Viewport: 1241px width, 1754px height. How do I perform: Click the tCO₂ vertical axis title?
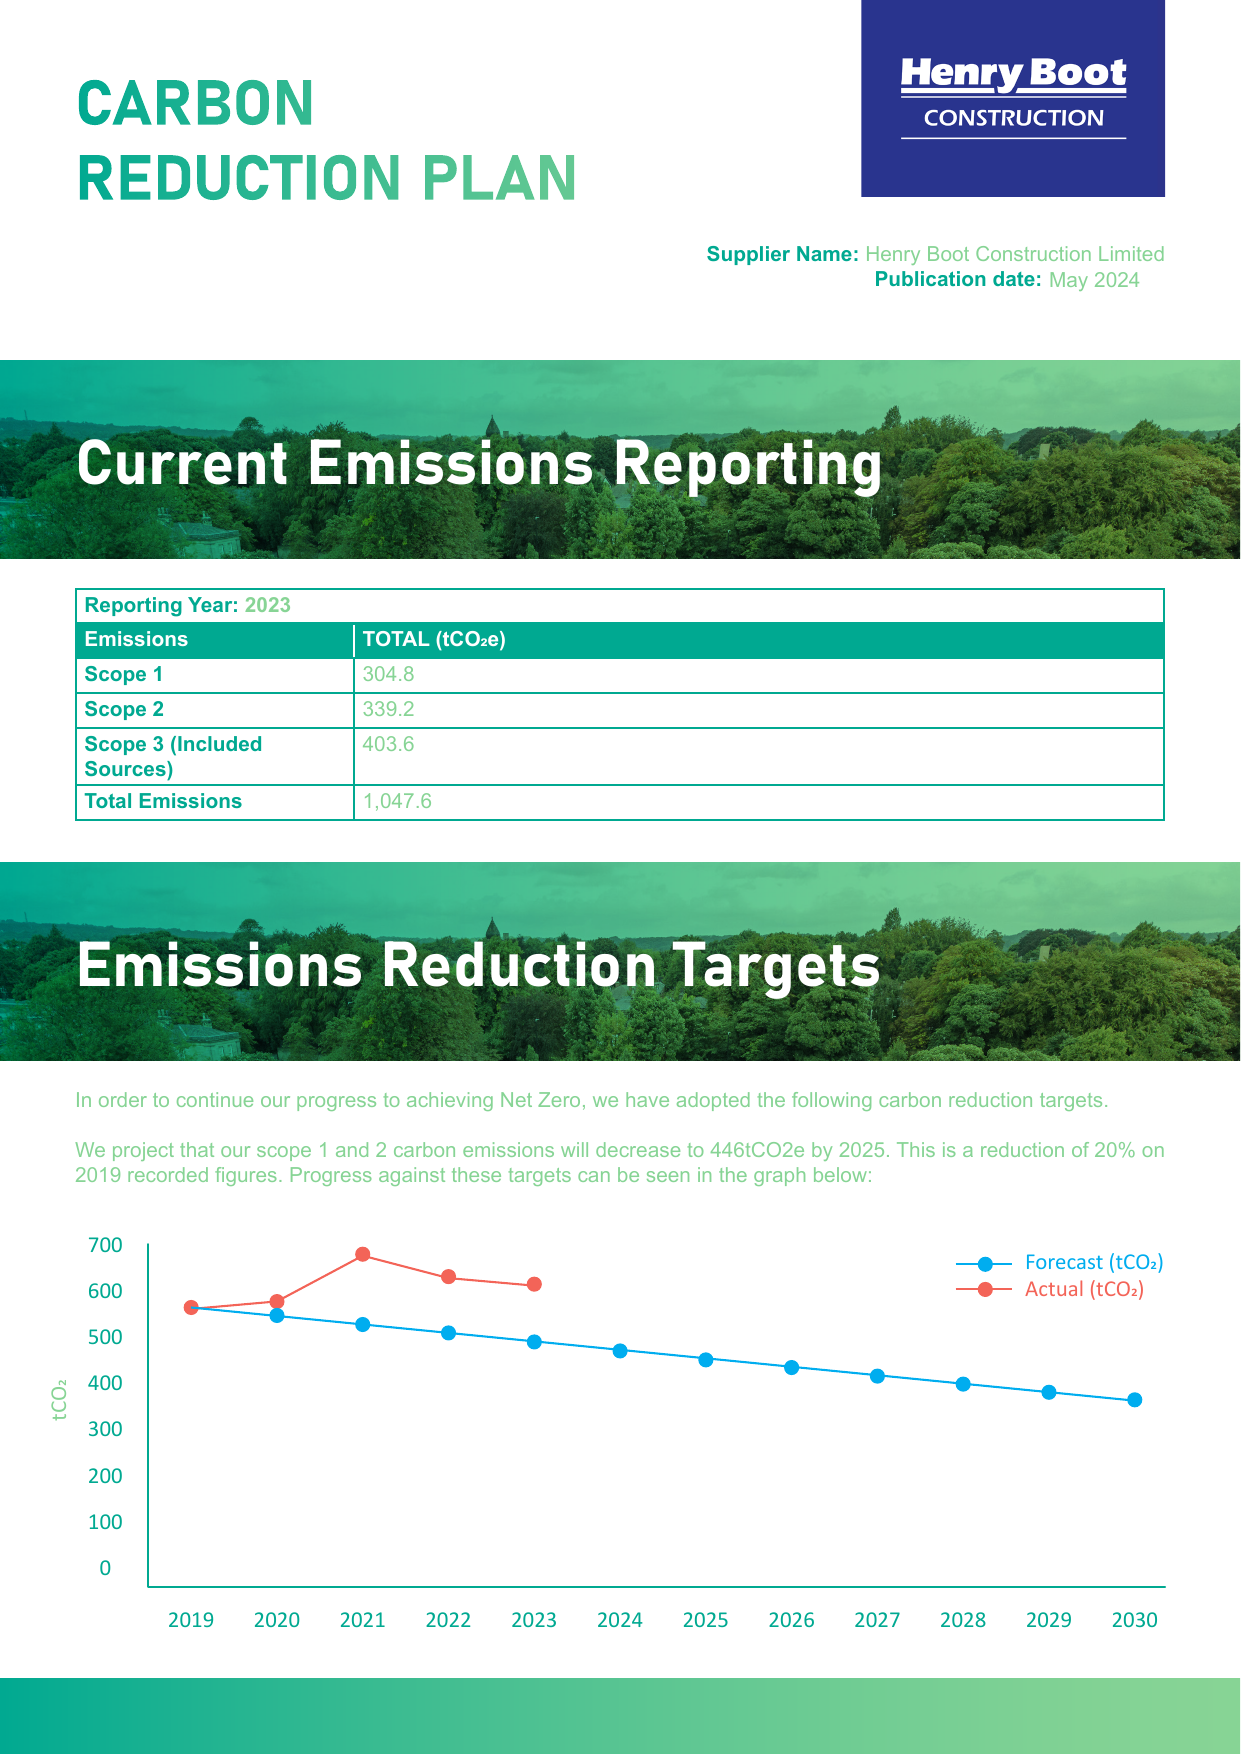tap(59, 1400)
